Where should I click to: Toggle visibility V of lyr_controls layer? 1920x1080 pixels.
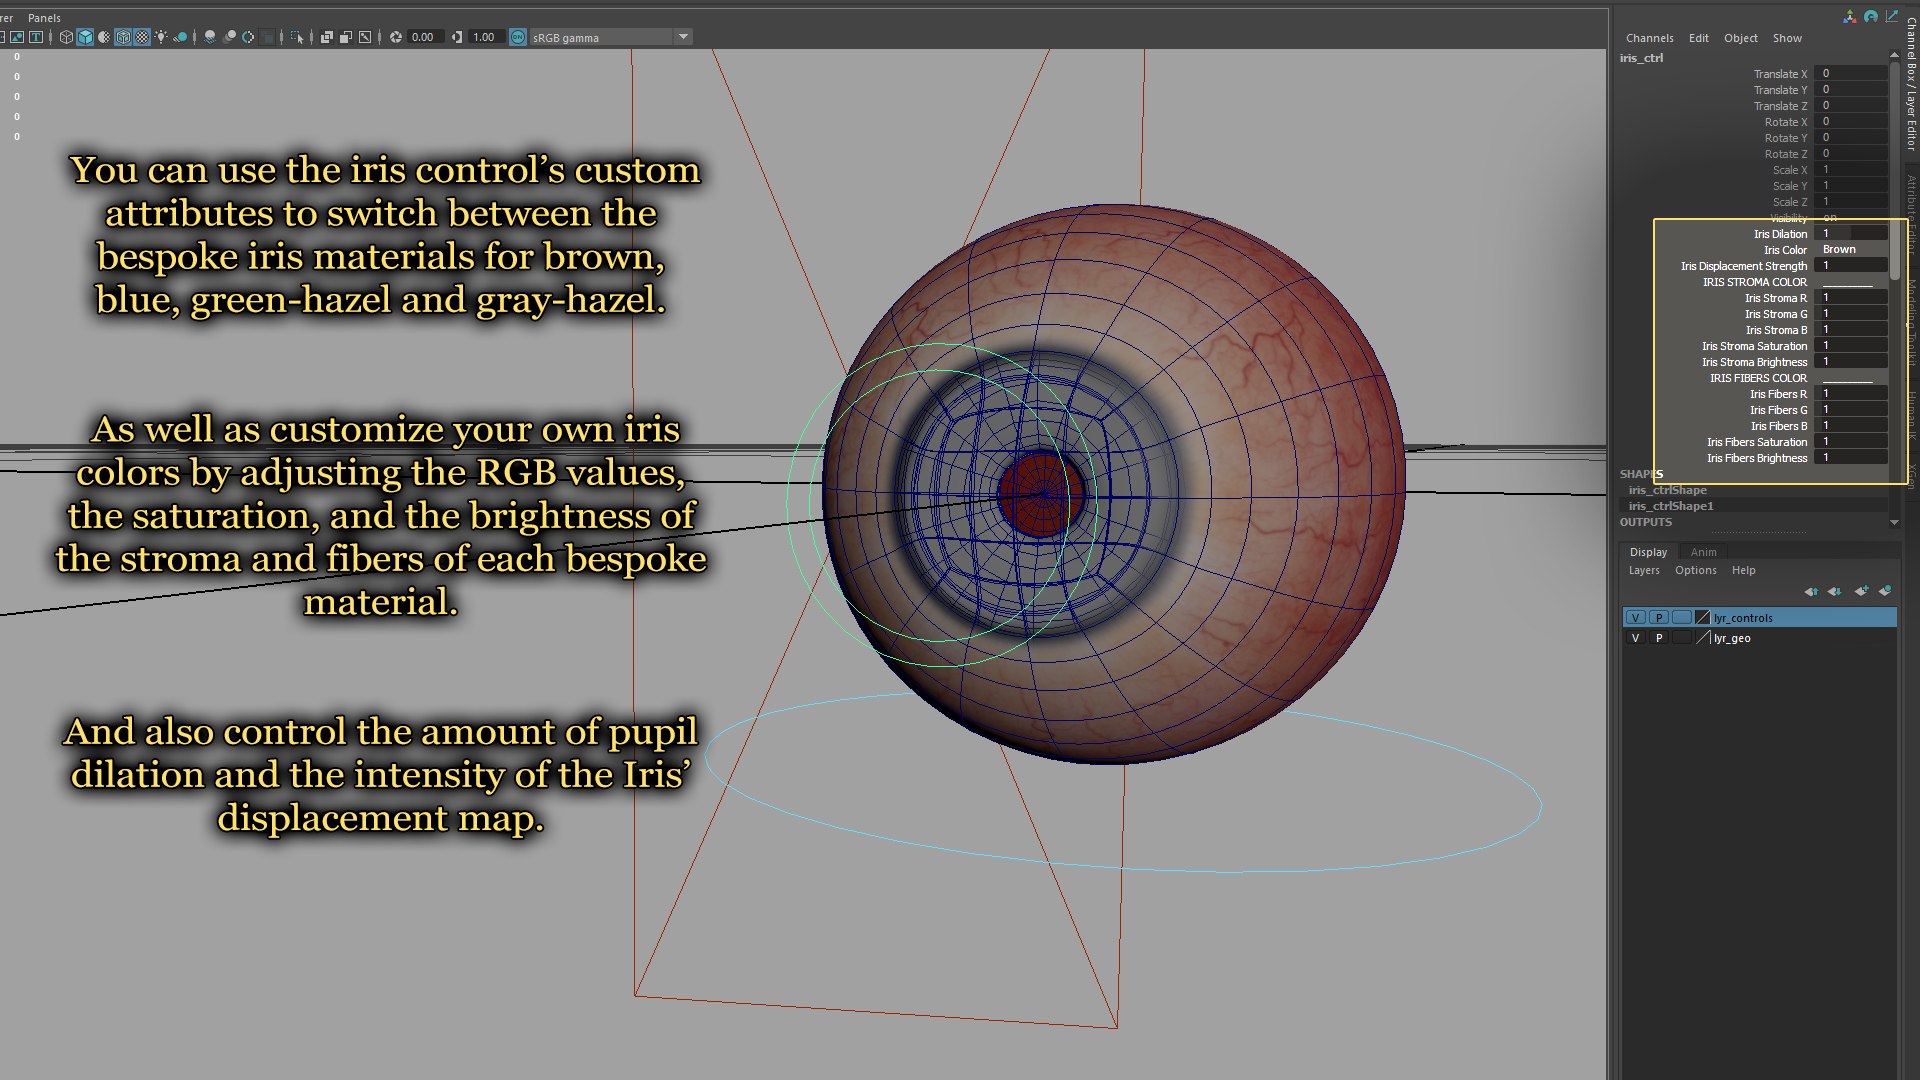coord(1635,618)
